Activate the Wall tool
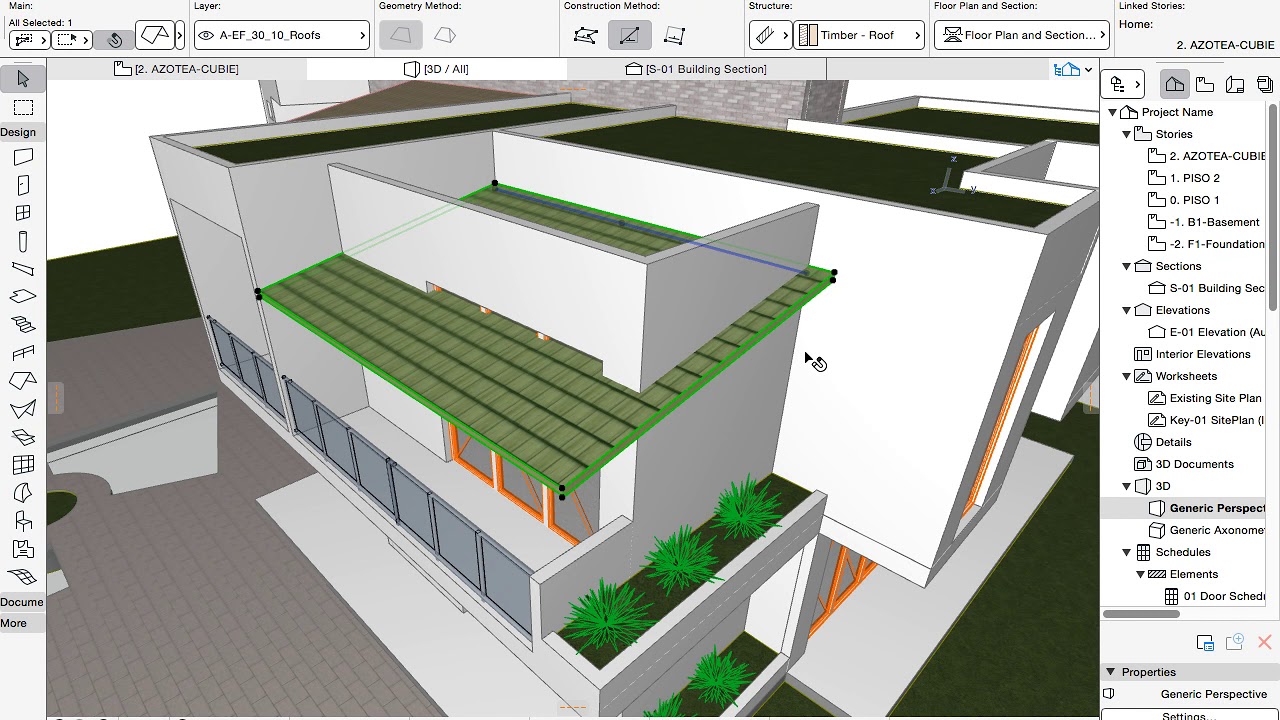 tap(23, 157)
